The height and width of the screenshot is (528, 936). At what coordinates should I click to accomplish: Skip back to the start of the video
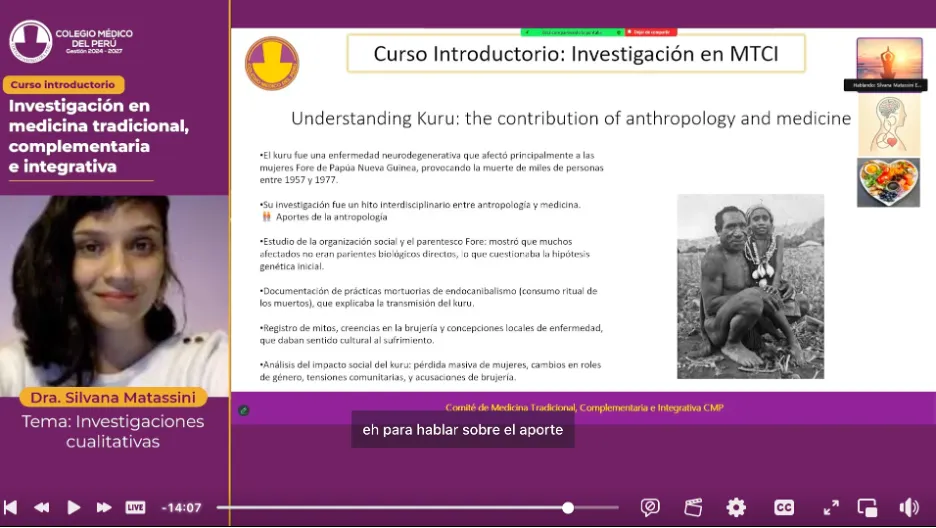click(11, 507)
